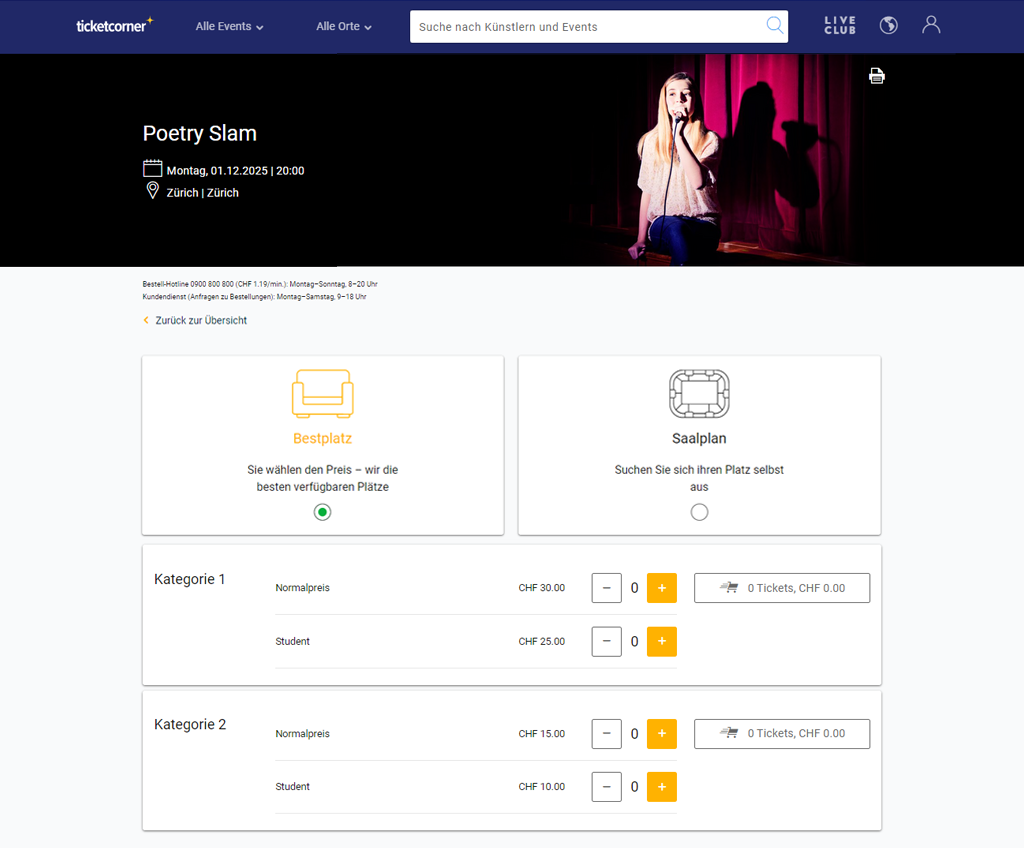Image resolution: width=1024 pixels, height=848 pixels.
Task: Click the CHF 30.00 price
Action: [541, 588]
